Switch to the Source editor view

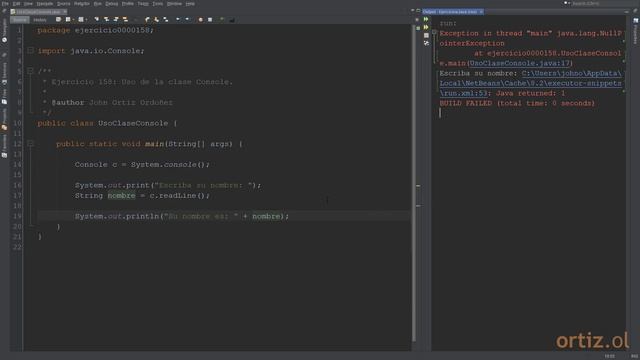point(20,20)
